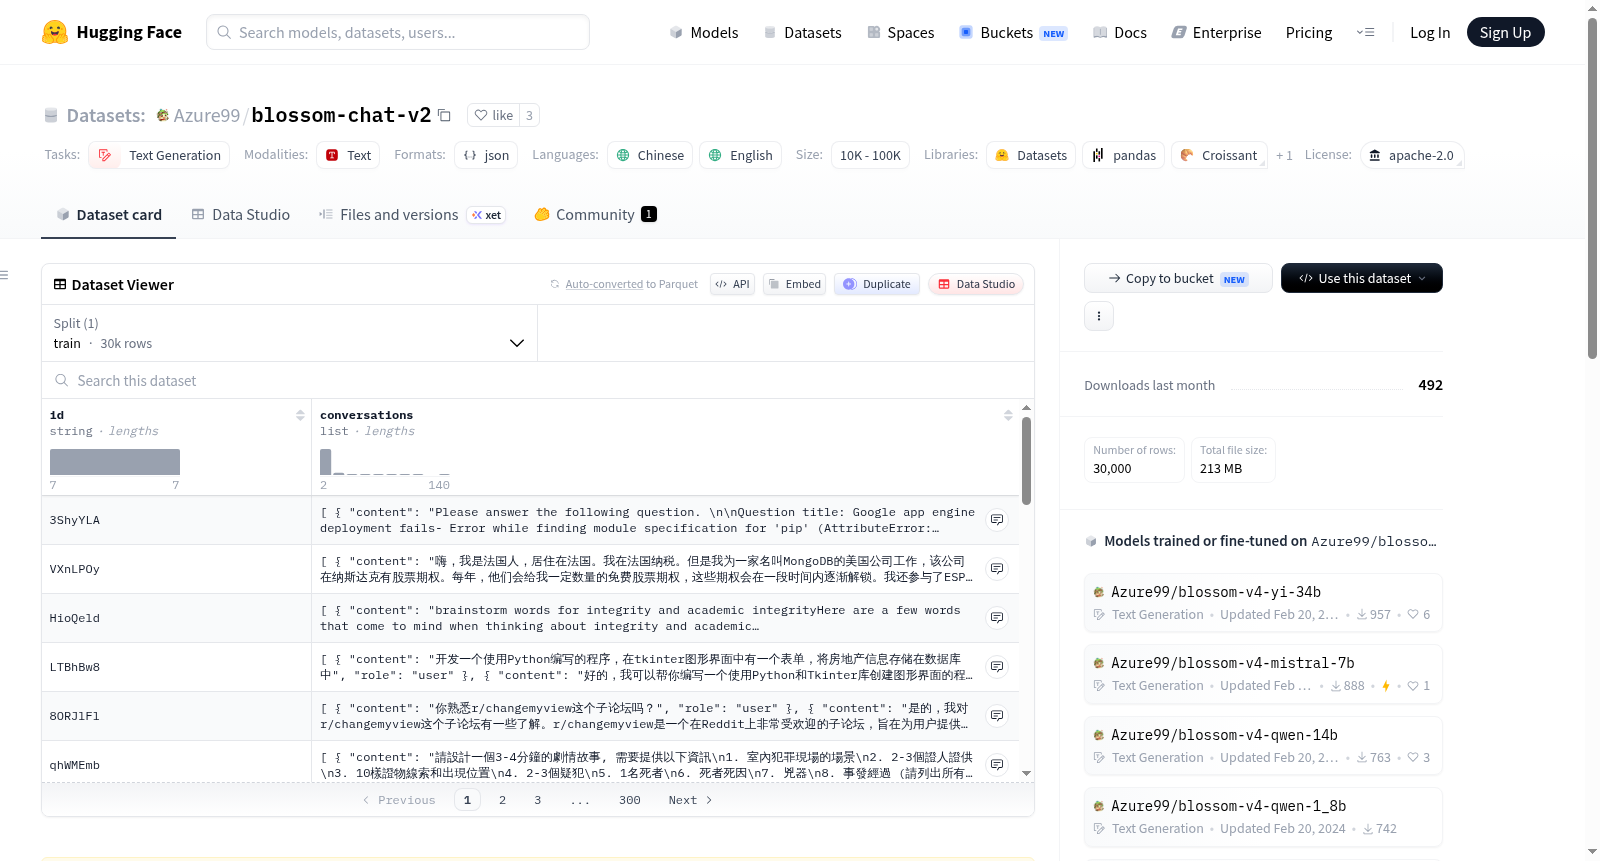Open Azure99/blossom-v4-qwen-1_8b model card
The image size is (1600, 861).
pyautogui.click(x=1263, y=817)
